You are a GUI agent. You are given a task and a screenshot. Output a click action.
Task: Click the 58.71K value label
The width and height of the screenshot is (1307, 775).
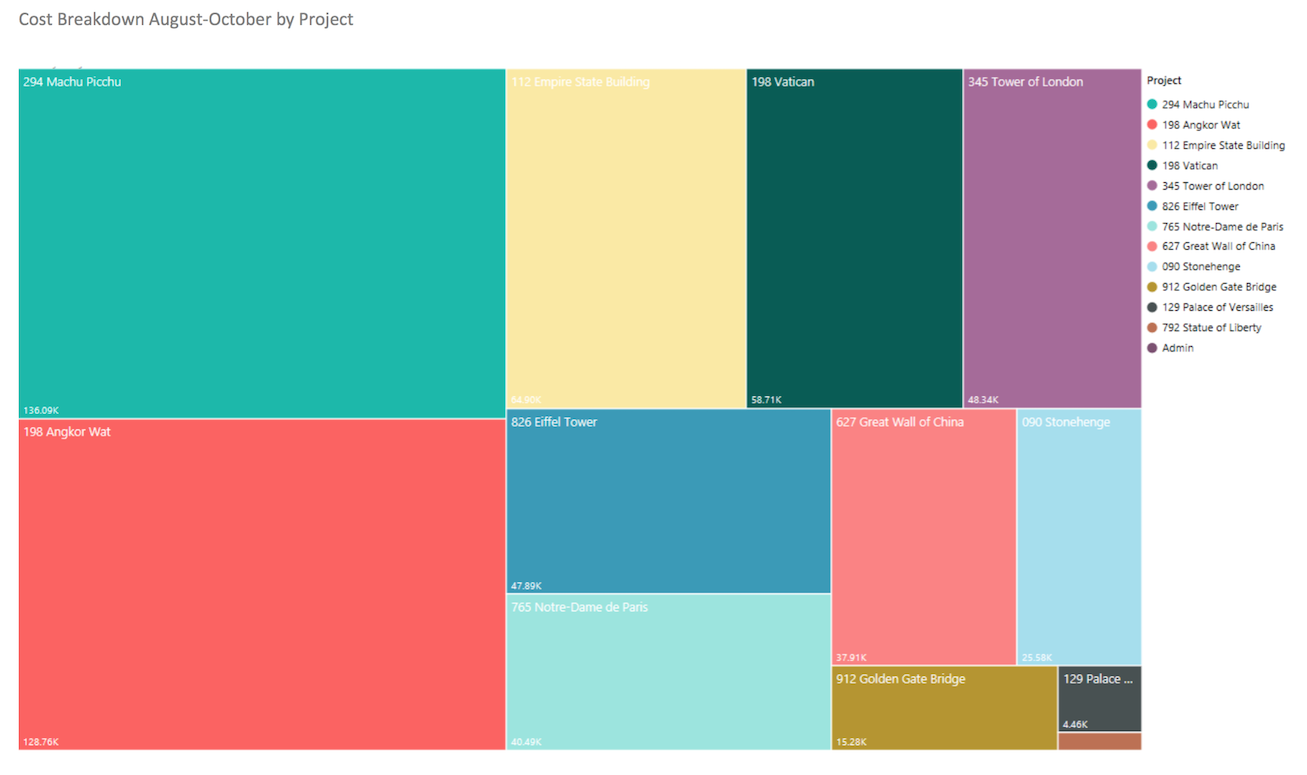pyautogui.click(x=767, y=400)
